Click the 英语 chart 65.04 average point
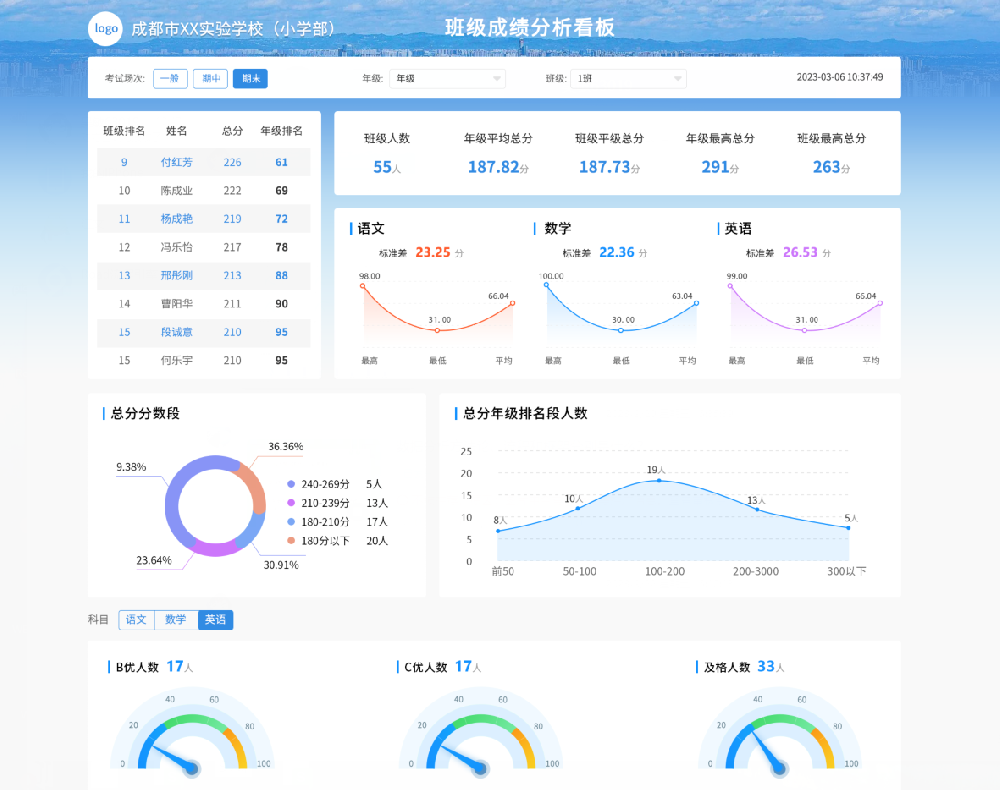 (880, 304)
